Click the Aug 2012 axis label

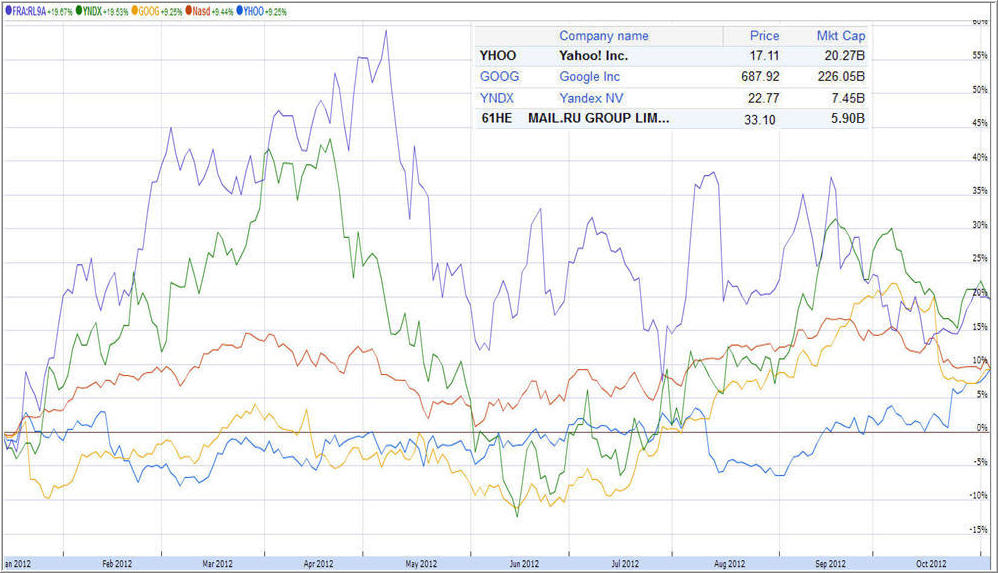click(729, 563)
